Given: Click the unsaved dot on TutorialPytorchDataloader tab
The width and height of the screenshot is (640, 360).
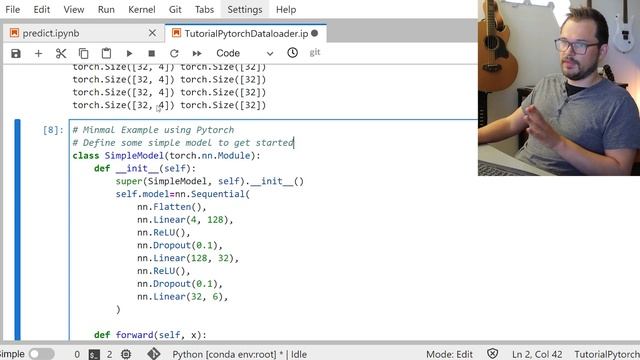Looking at the screenshot, I should tap(314, 33).
